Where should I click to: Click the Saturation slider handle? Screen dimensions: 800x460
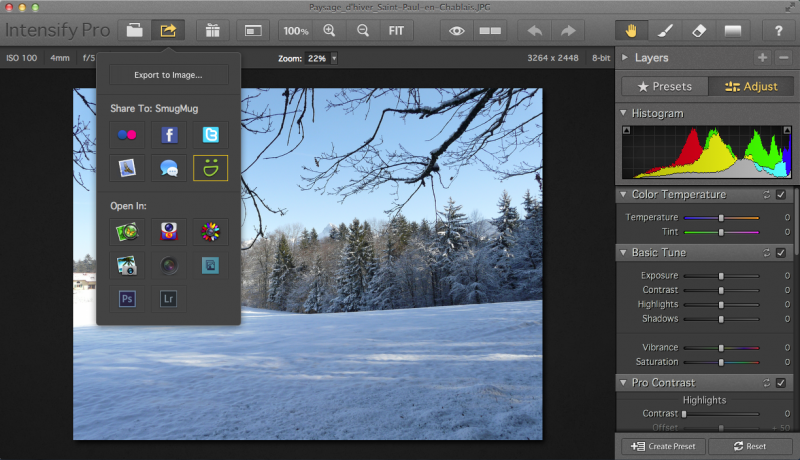point(721,362)
